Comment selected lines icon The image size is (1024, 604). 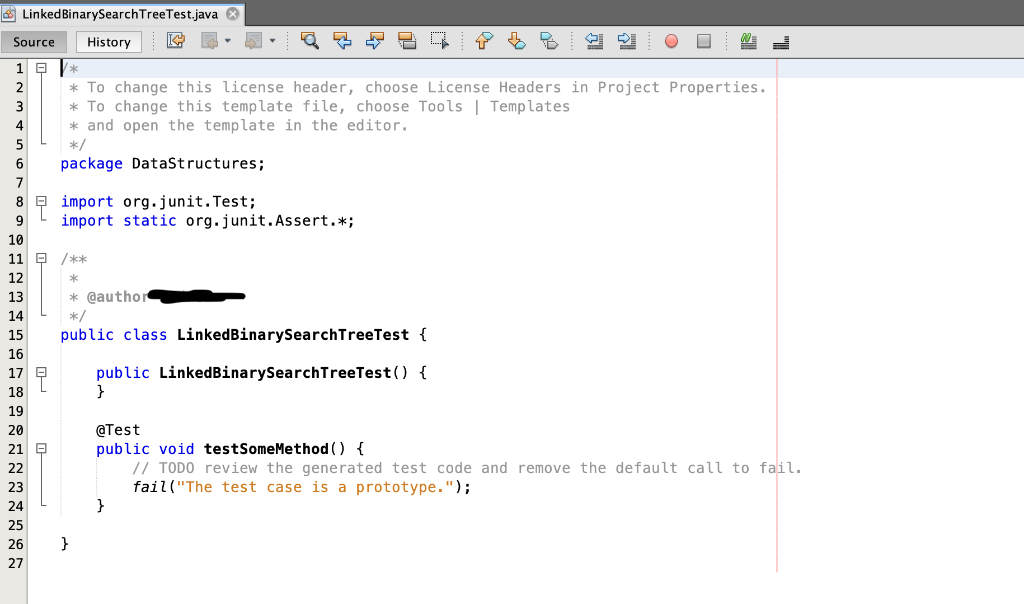748,41
